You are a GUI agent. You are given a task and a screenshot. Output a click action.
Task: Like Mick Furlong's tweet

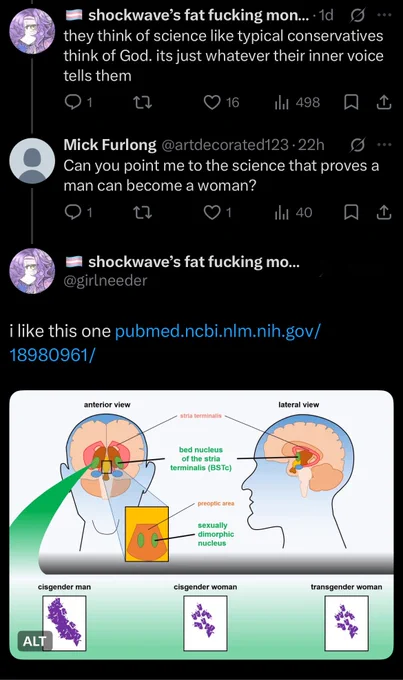tap(217, 212)
